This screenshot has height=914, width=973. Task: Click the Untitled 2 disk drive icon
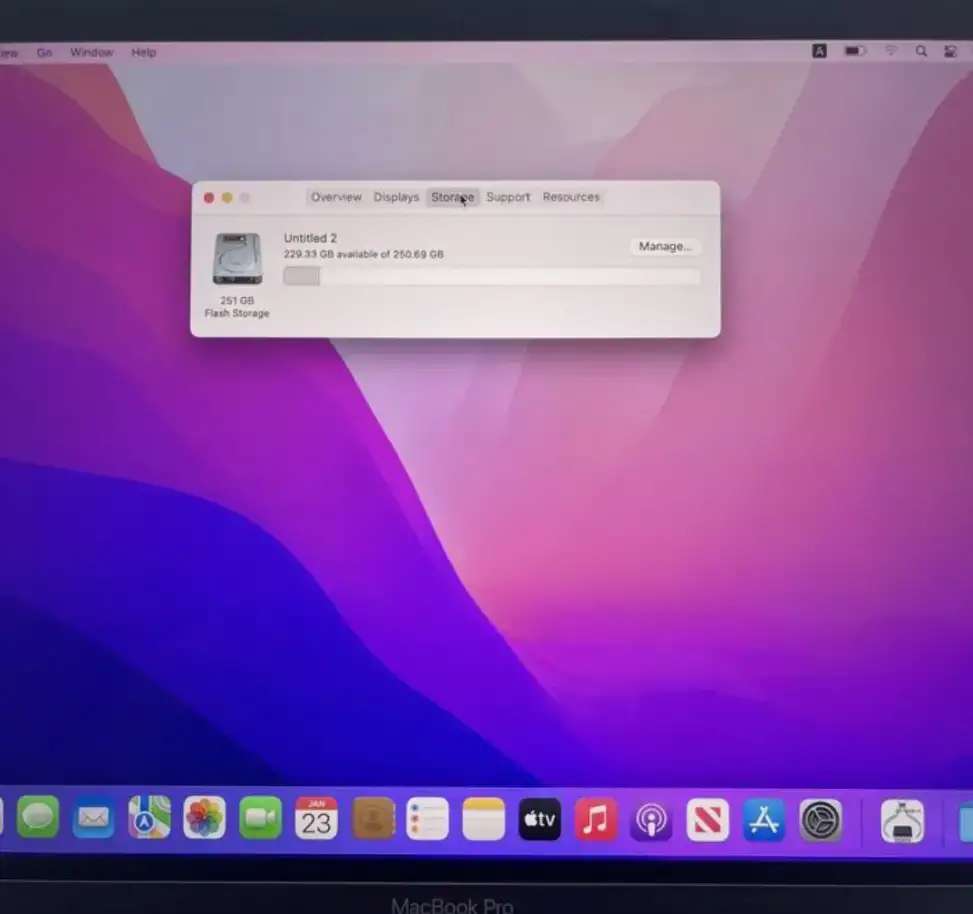(237, 259)
